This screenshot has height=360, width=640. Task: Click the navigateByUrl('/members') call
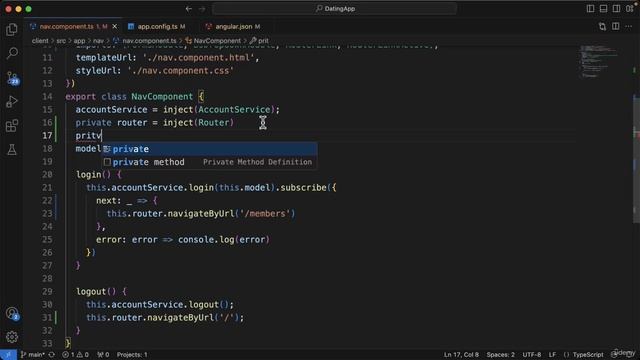point(231,214)
